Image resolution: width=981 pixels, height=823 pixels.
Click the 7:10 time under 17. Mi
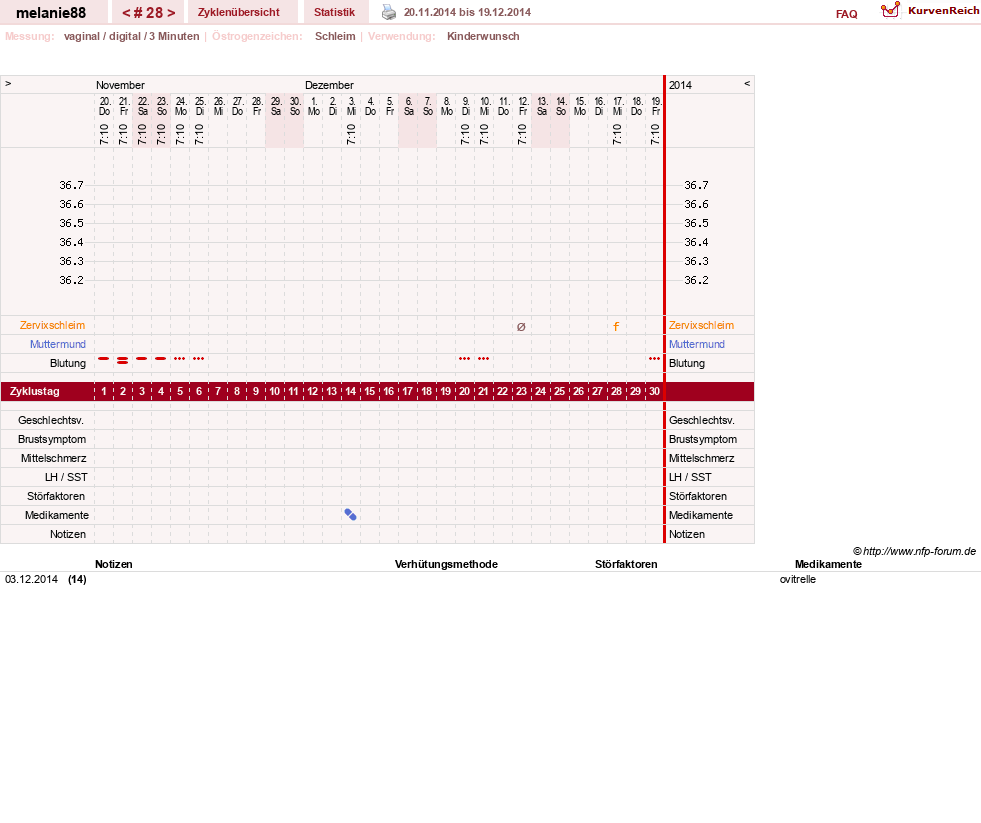(x=617, y=134)
